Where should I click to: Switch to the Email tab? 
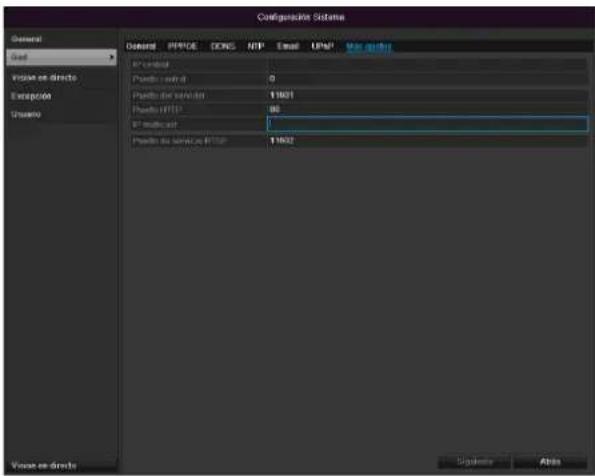coord(288,46)
